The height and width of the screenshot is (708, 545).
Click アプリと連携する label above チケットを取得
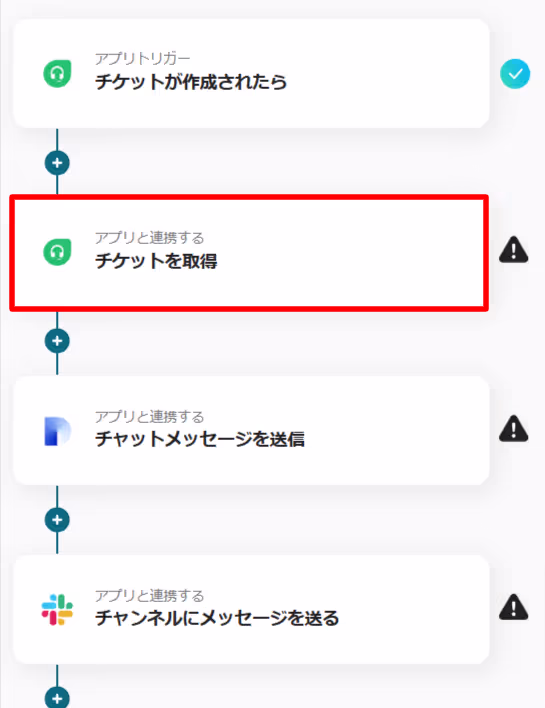[x=149, y=238]
